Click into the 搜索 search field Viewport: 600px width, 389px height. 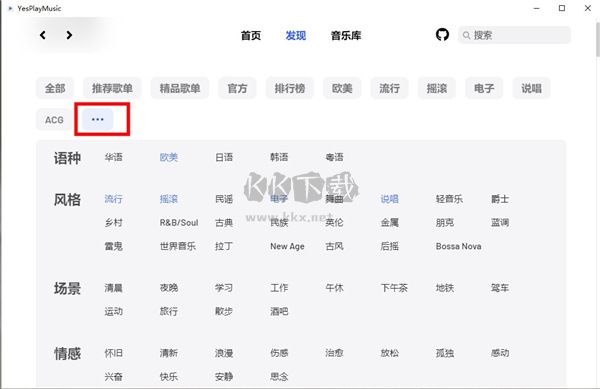[514, 35]
